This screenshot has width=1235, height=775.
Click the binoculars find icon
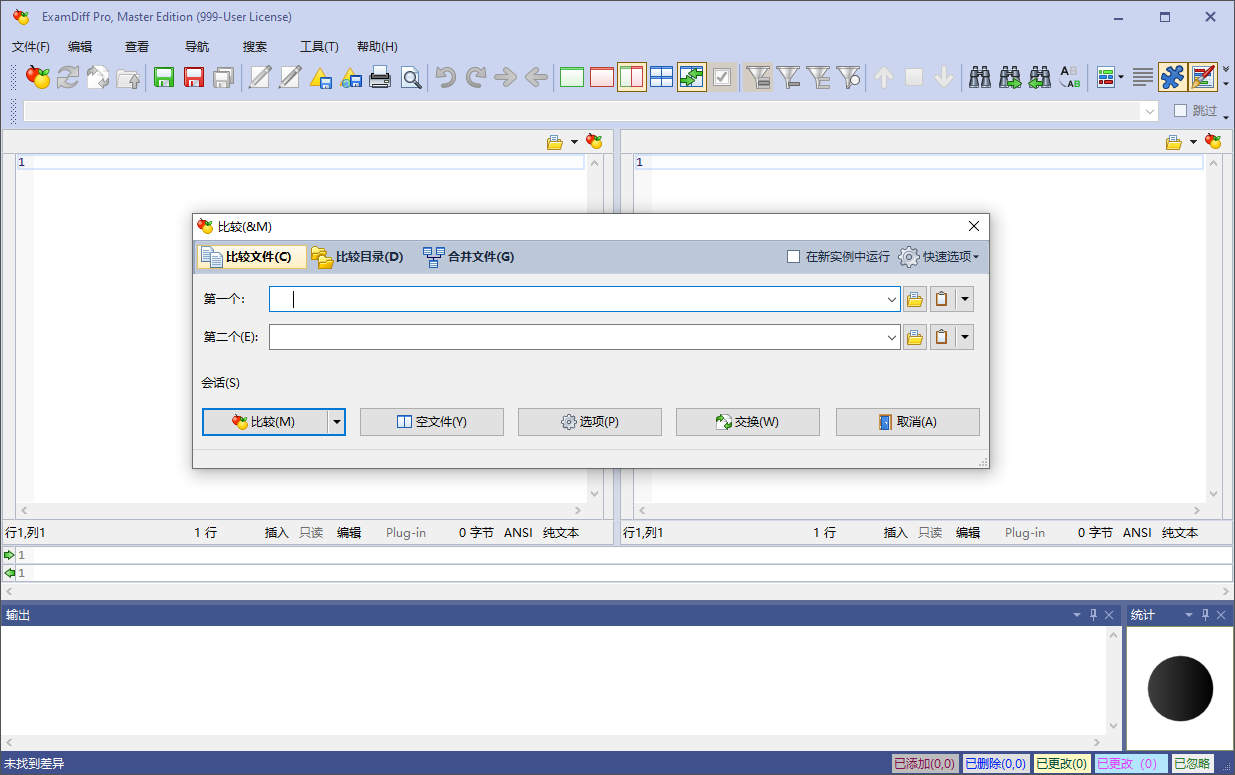(x=980, y=77)
